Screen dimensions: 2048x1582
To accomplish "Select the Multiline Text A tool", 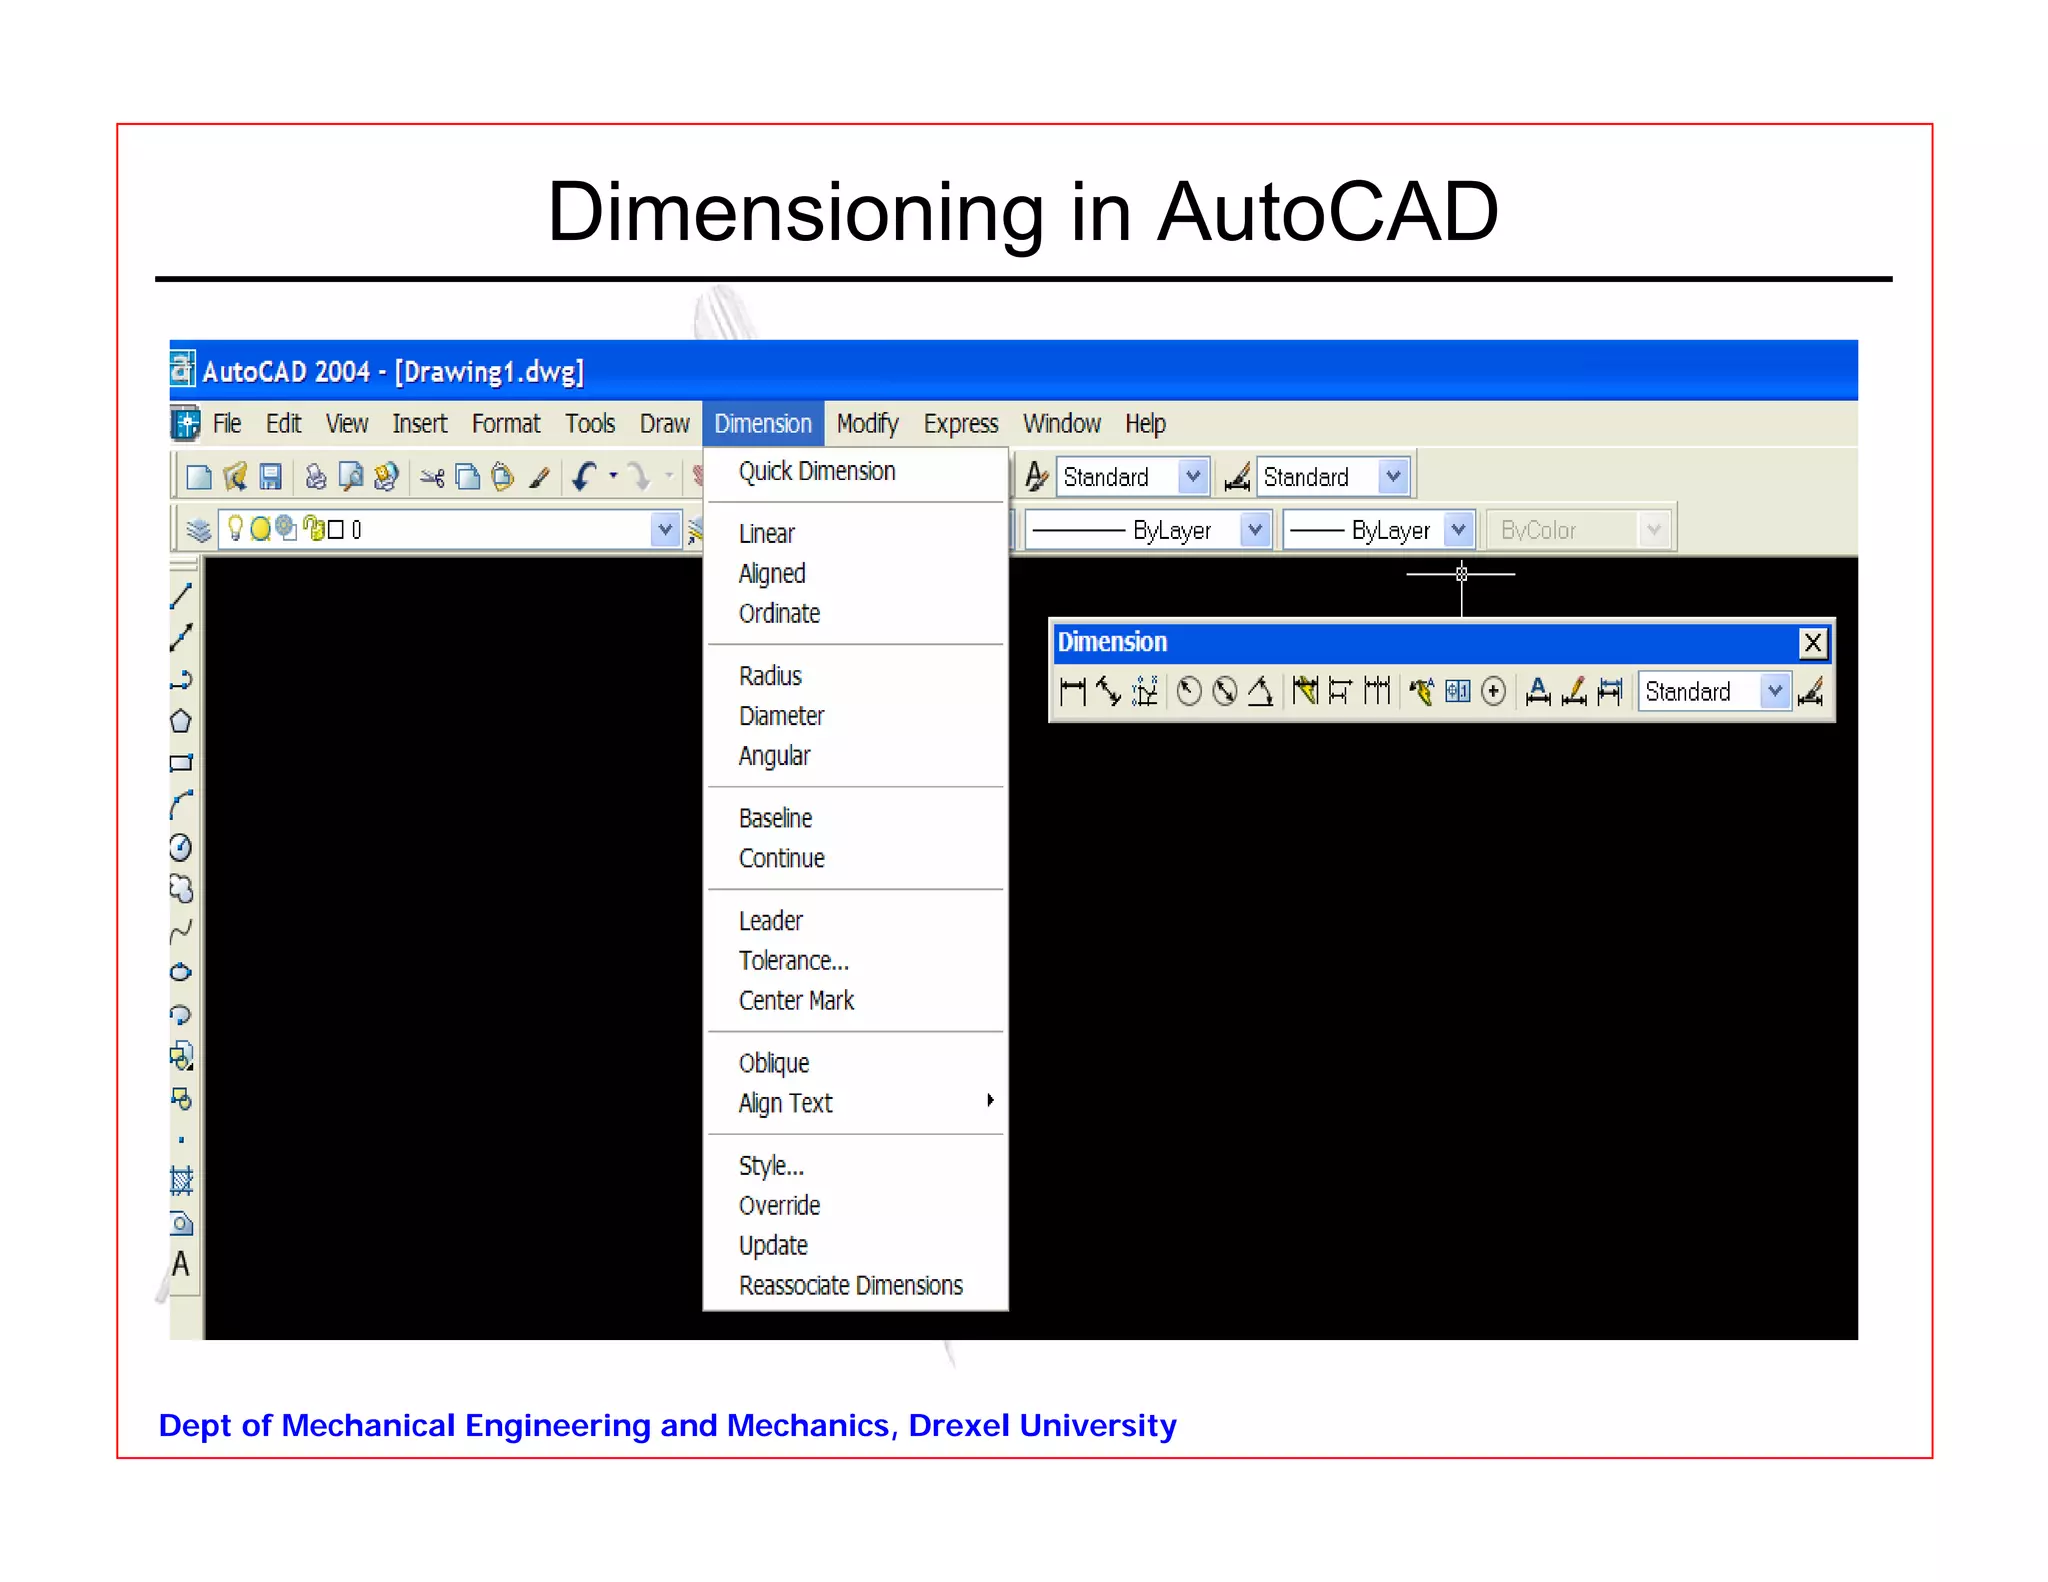I will 181,1264.
